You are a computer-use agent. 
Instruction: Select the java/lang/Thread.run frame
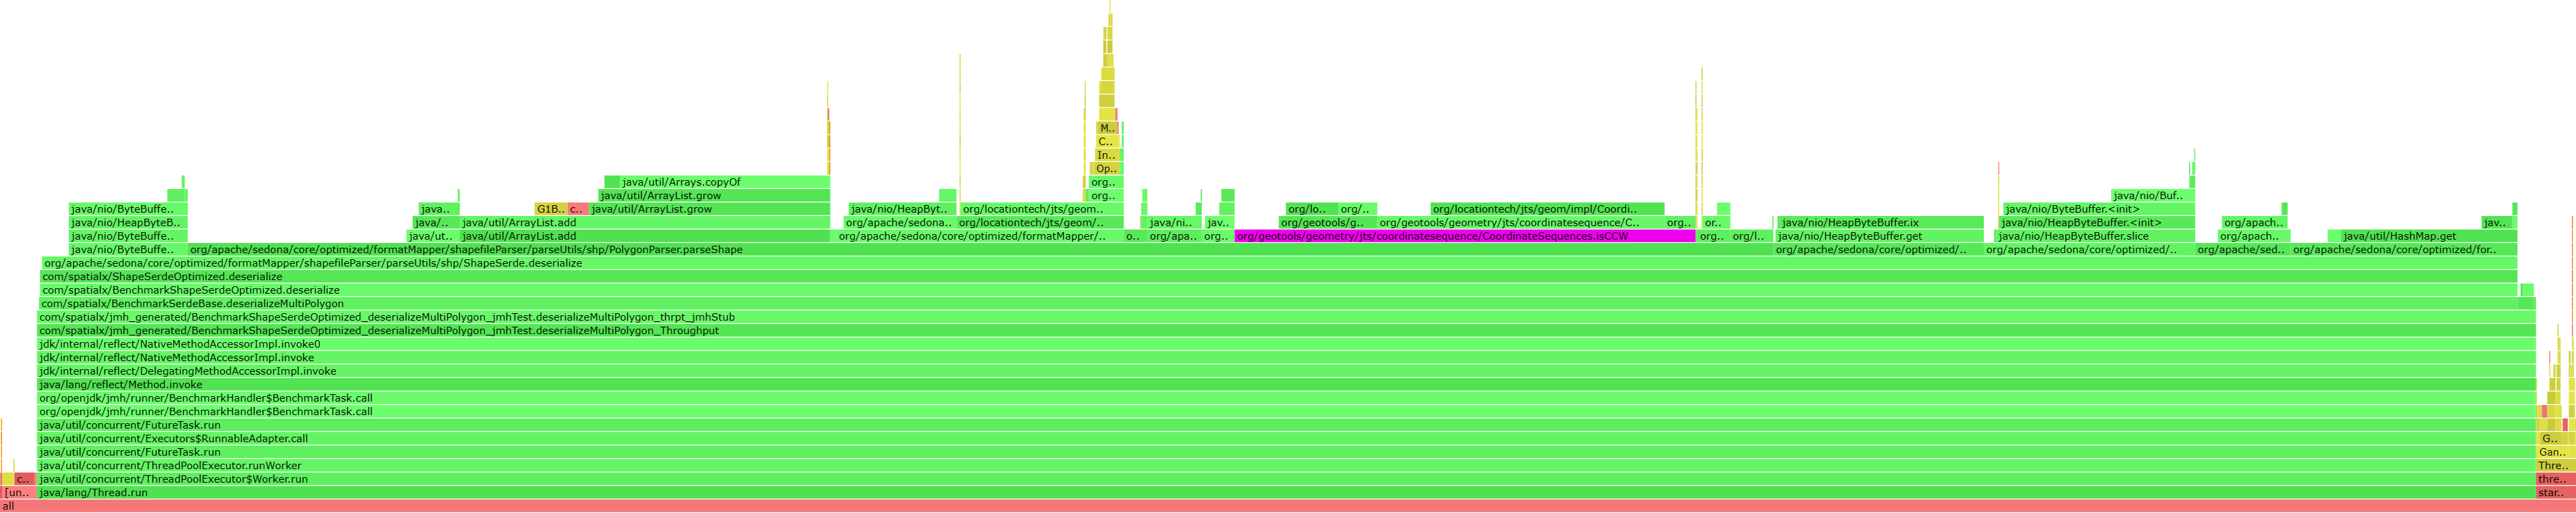click(1286, 493)
